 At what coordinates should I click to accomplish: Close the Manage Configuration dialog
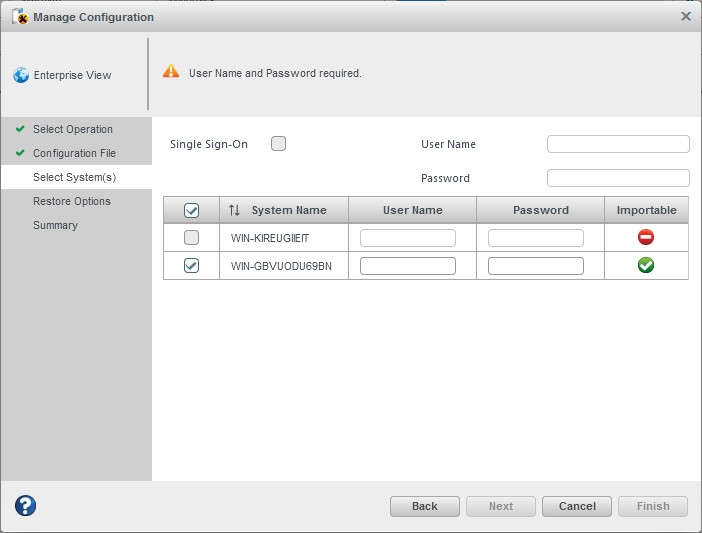click(686, 16)
